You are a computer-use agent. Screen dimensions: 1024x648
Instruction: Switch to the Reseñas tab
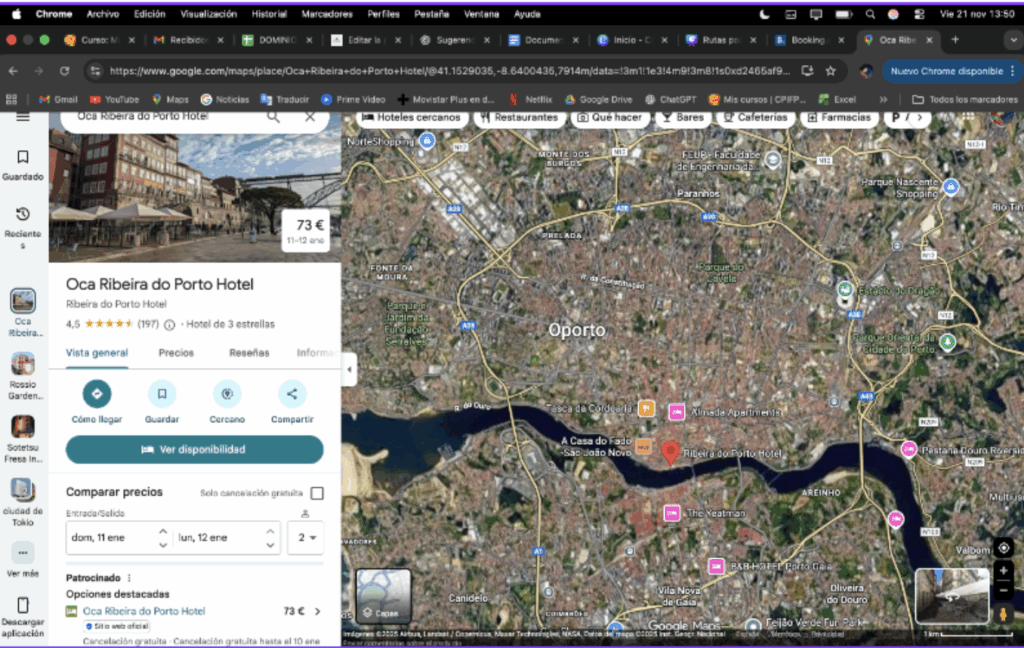click(x=249, y=353)
